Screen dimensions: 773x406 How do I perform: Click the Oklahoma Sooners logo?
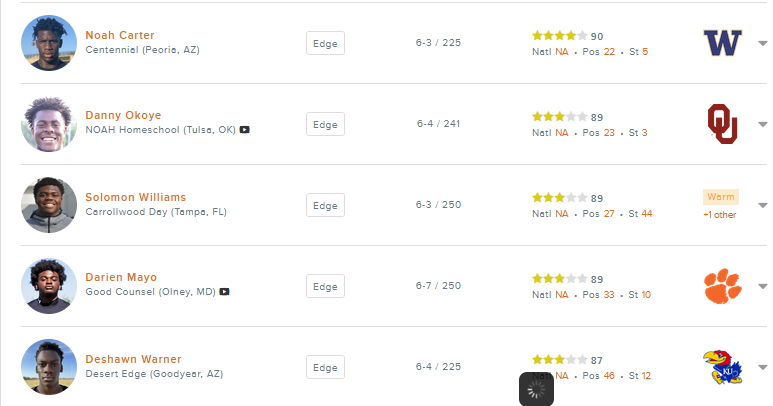tap(722, 124)
